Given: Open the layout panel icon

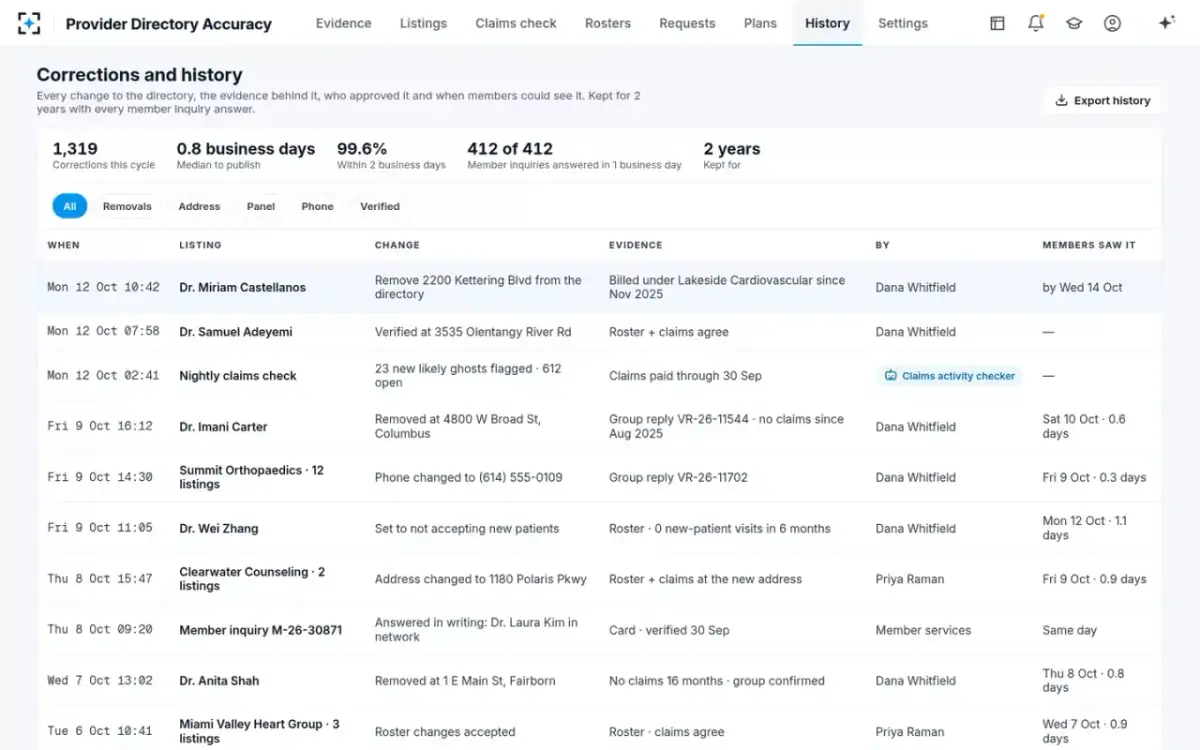Looking at the screenshot, I should pos(997,23).
